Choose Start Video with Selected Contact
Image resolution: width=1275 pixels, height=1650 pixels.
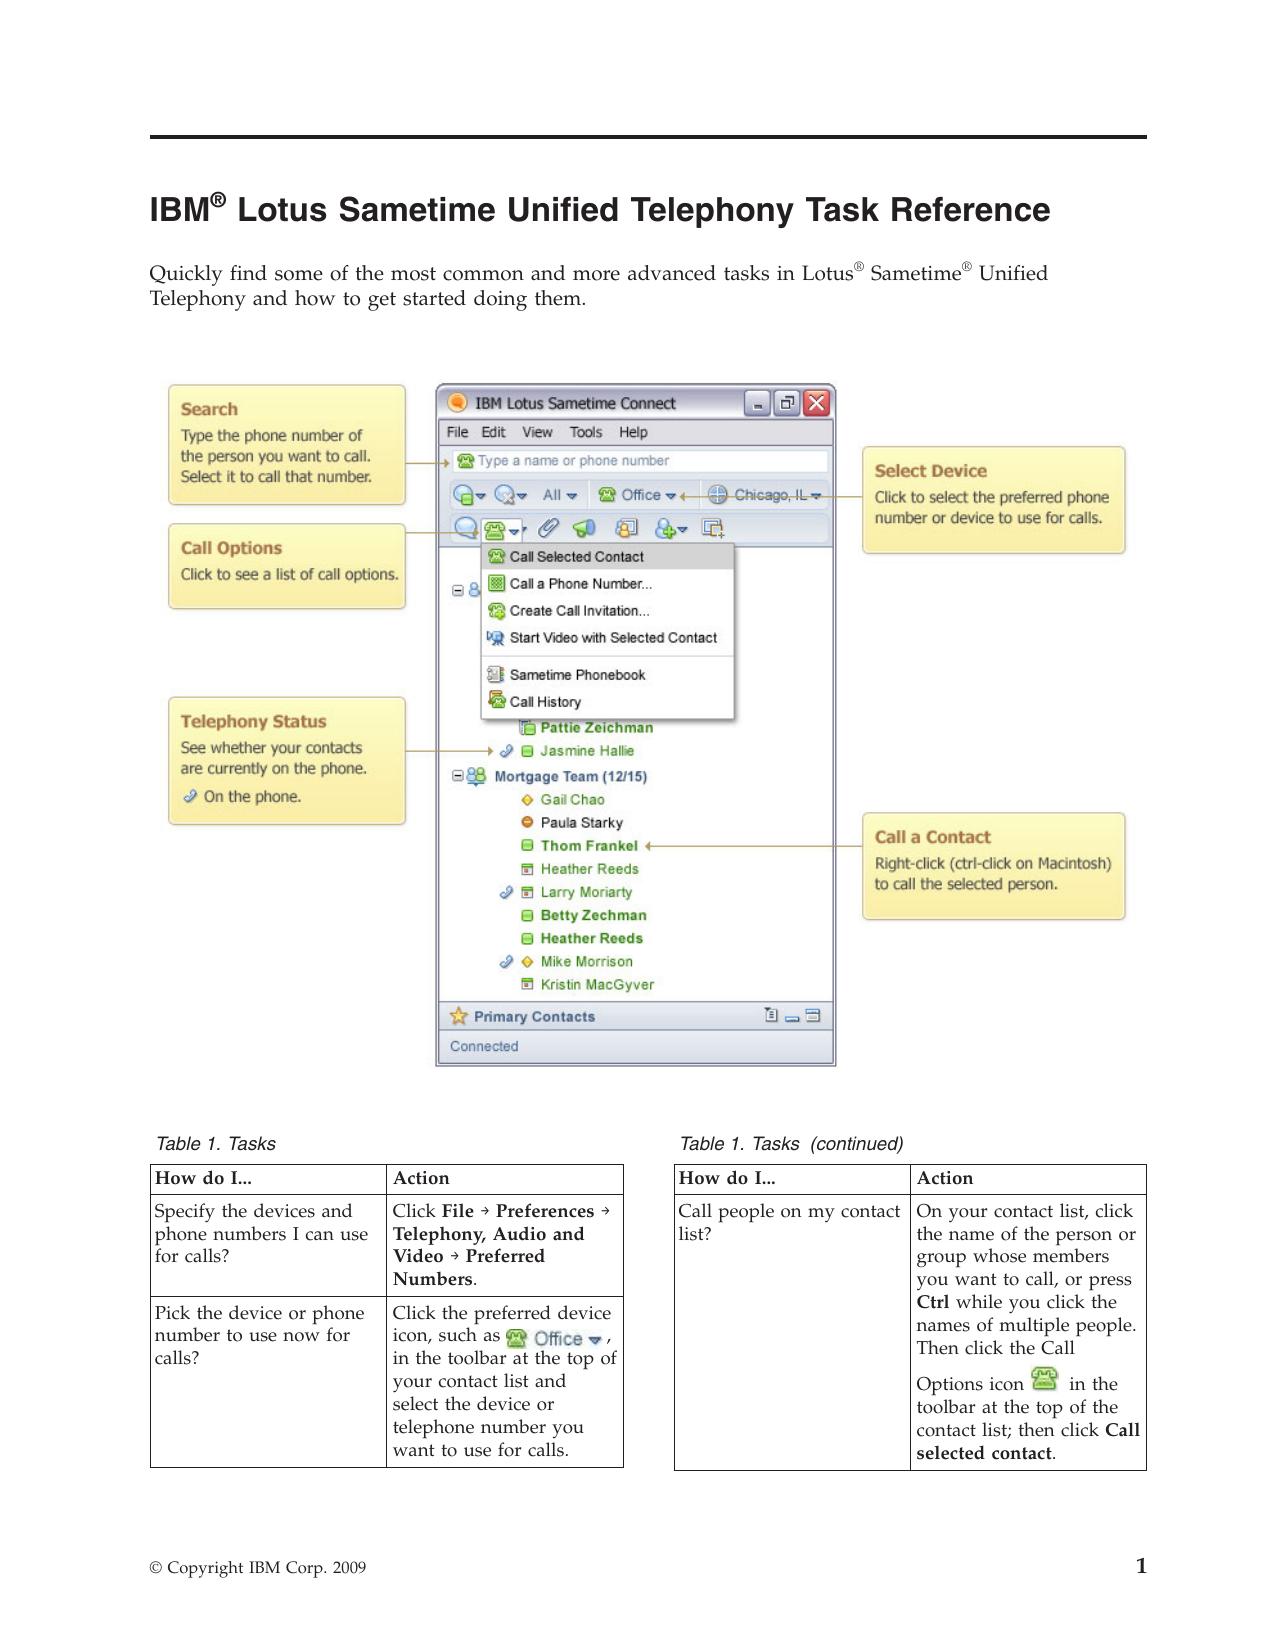click(x=608, y=638)
